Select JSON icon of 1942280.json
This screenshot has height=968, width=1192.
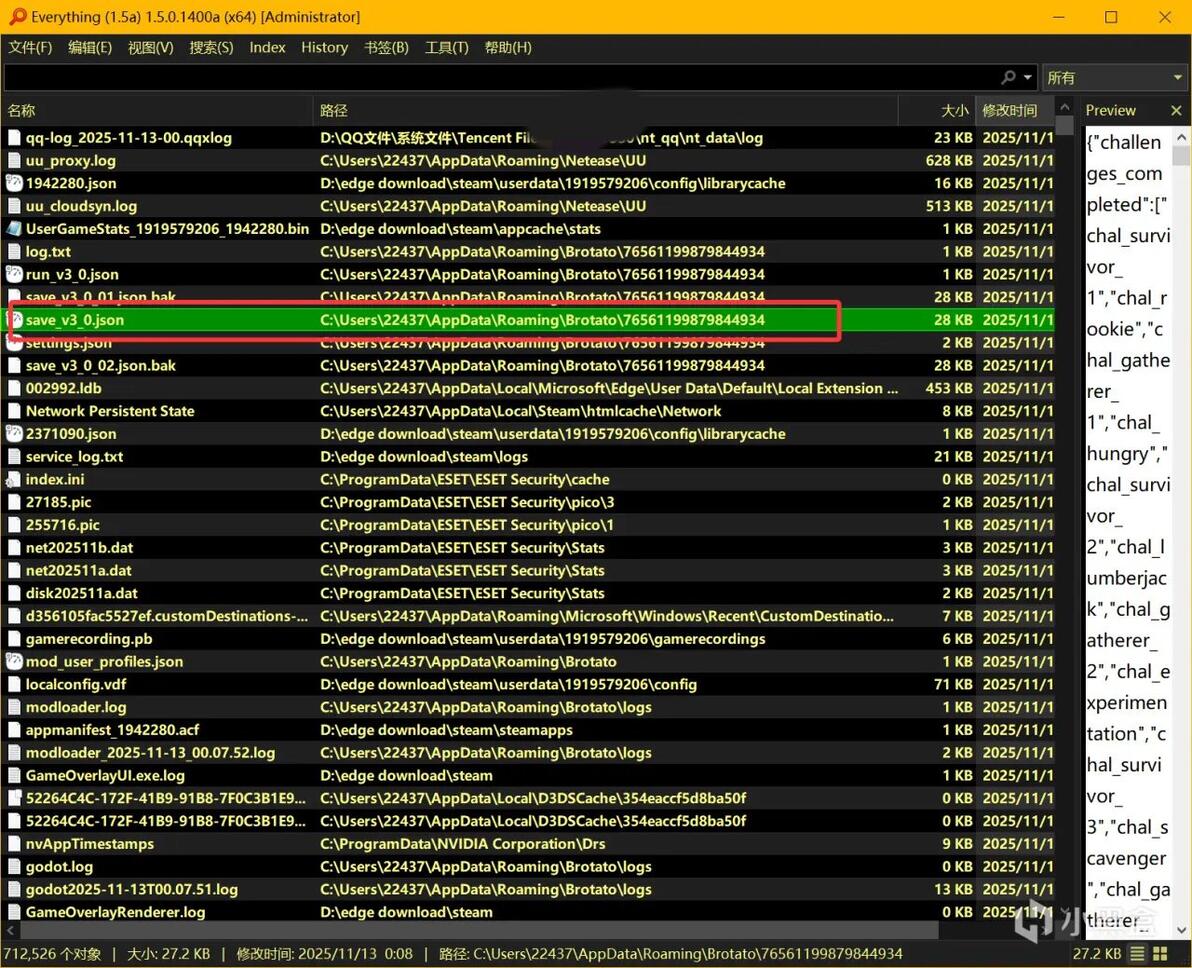14,183
